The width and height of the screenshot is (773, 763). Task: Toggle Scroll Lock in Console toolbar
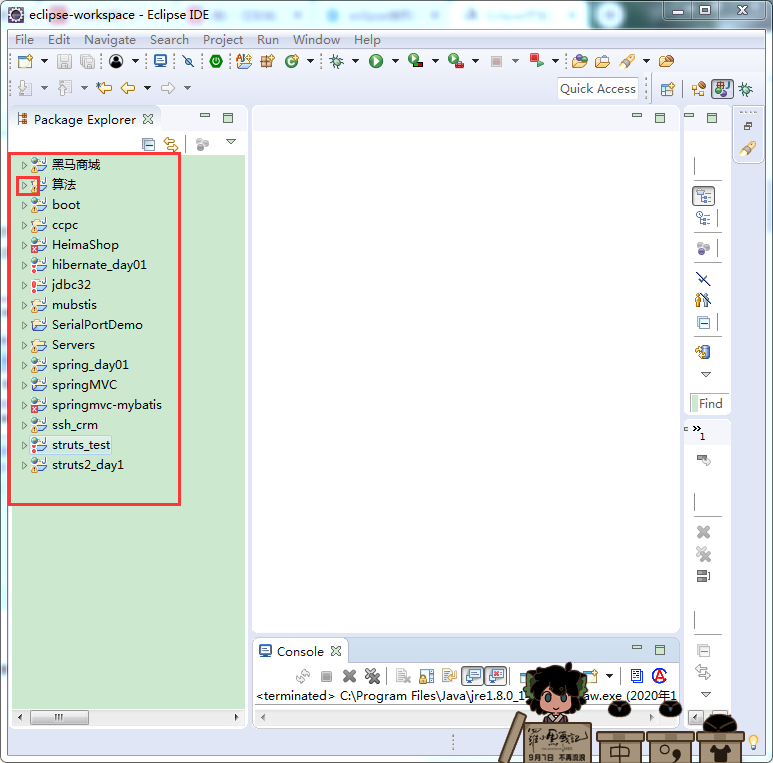(x=426, y=676)
